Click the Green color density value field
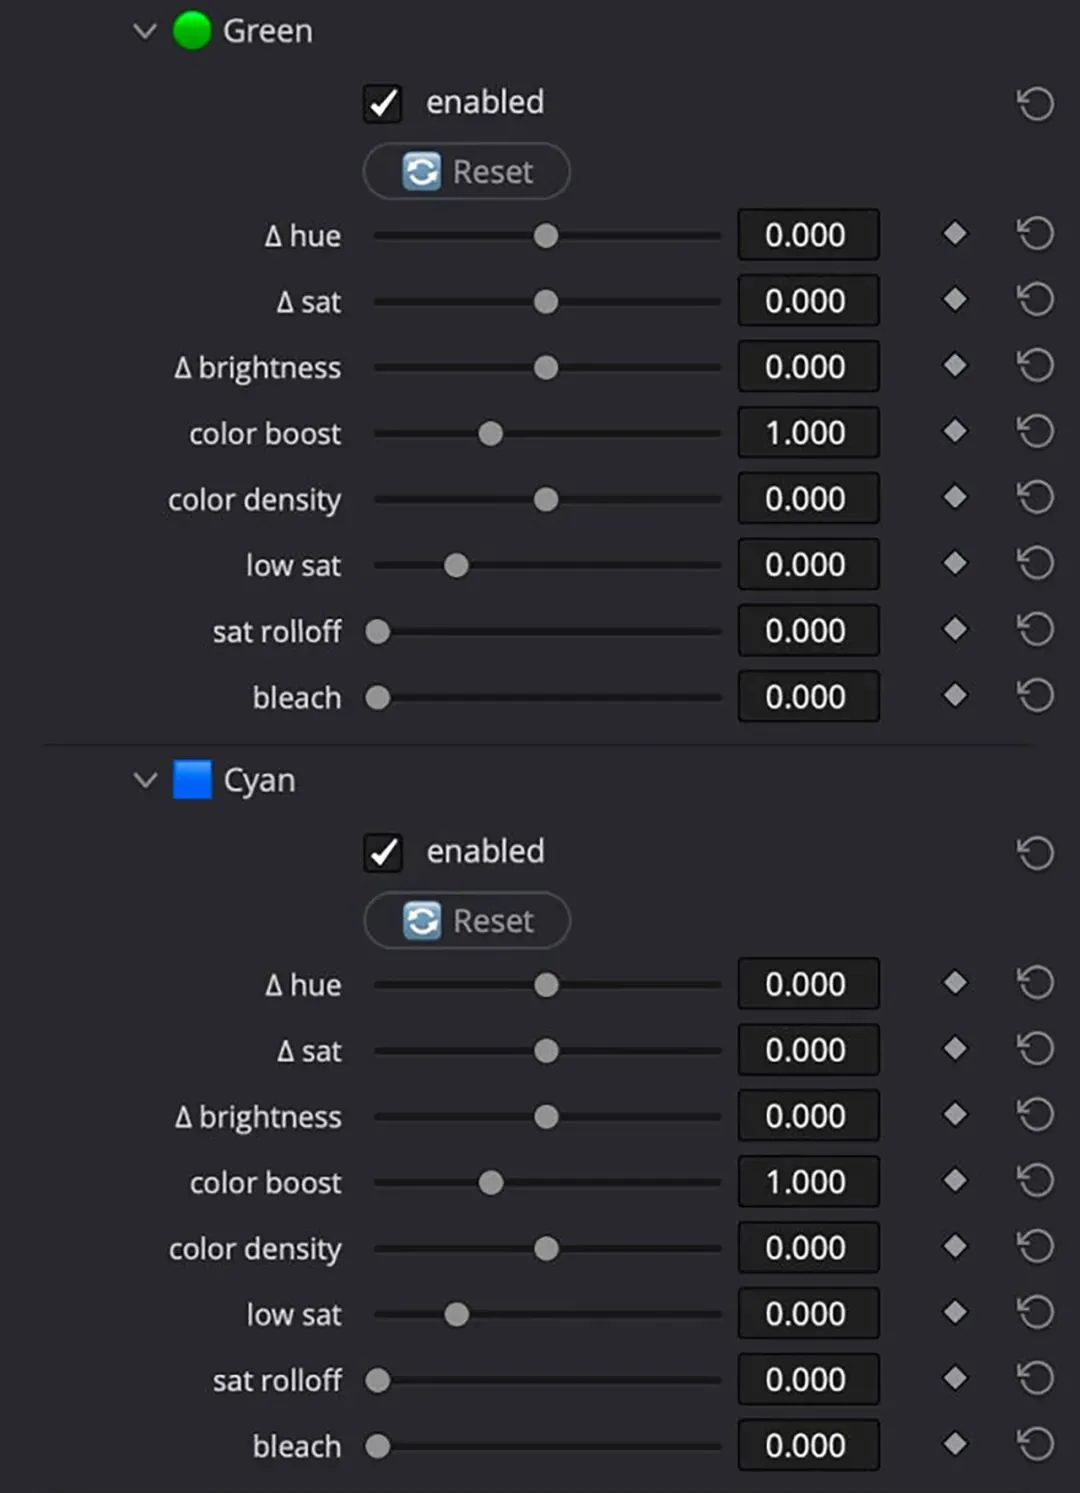Image resolution: width=1080 pixels, height=1493 pixels. 808,498
